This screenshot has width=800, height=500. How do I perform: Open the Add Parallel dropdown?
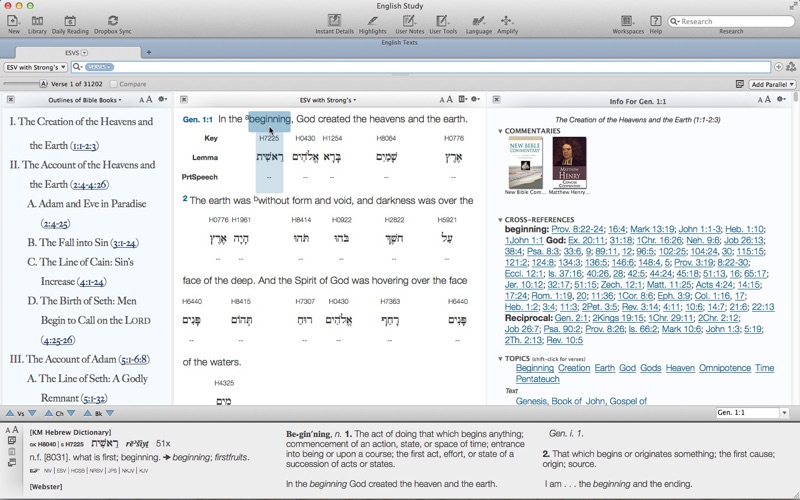pyautogui.click(x=772, y=84)
